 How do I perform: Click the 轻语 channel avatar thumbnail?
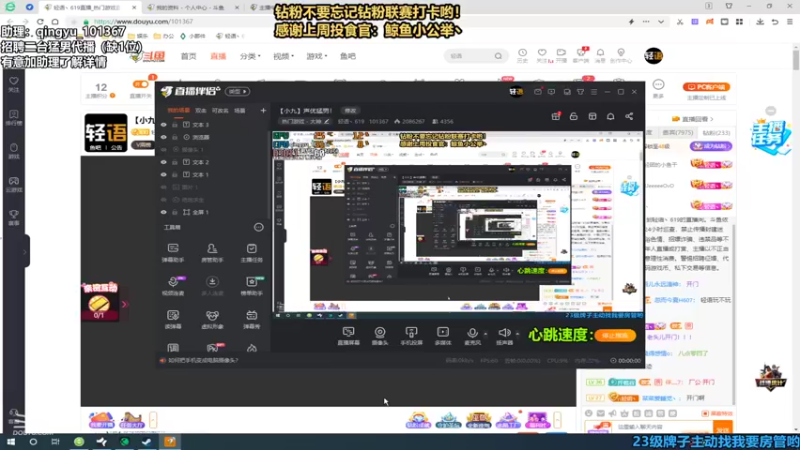point(106,133)
